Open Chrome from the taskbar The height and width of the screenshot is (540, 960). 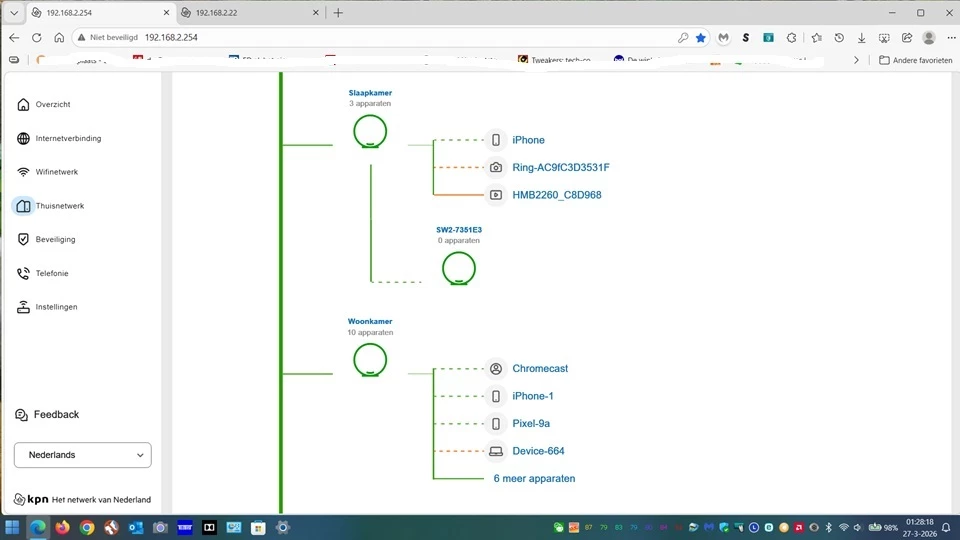click(x=87, y=527)
